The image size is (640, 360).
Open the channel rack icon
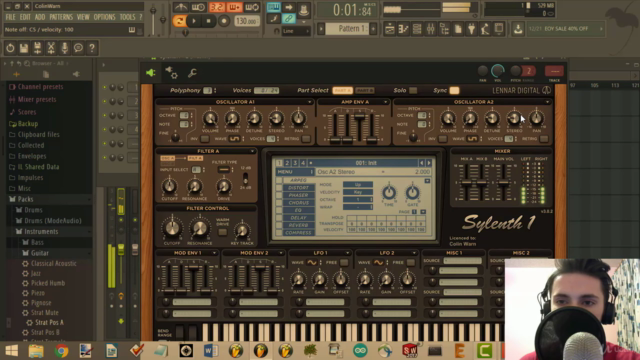click(417, 29)
